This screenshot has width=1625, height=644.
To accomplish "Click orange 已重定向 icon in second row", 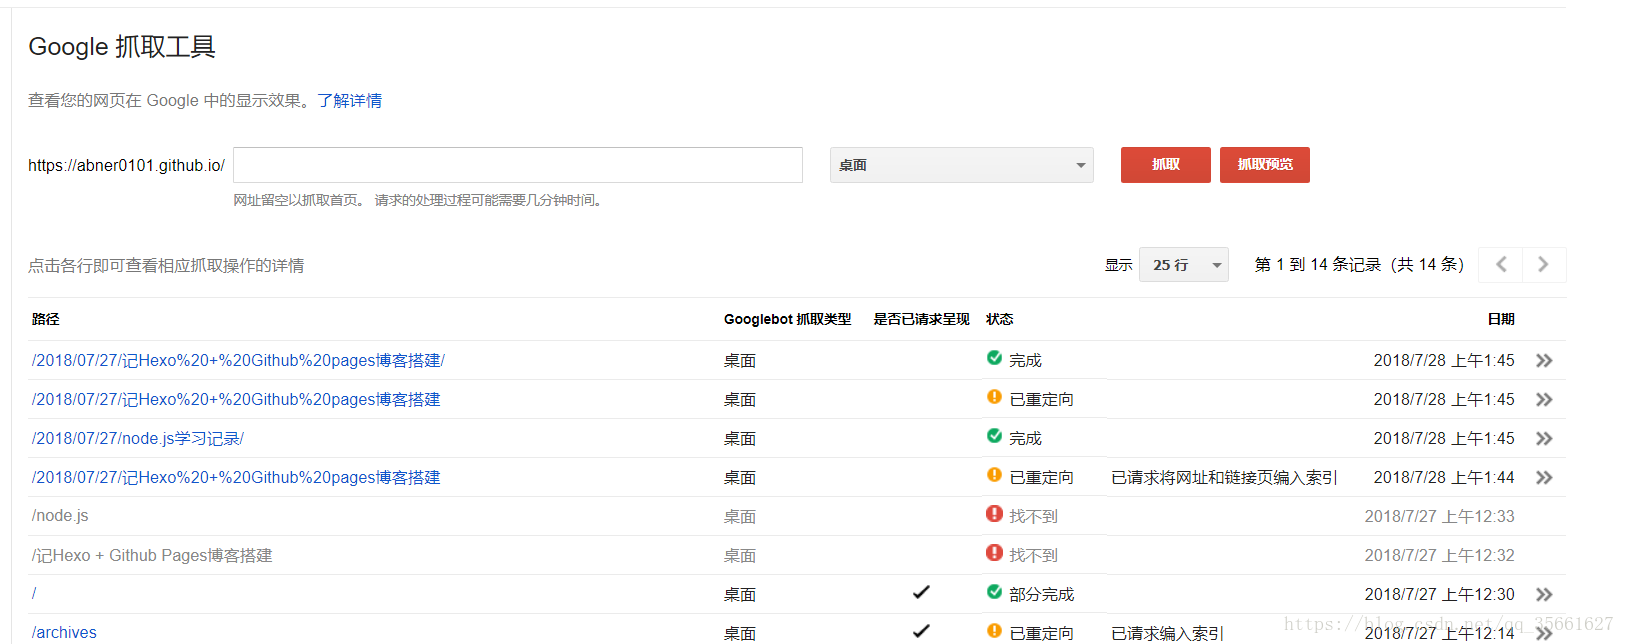I will pyautogui.click(x=994, y=397).
